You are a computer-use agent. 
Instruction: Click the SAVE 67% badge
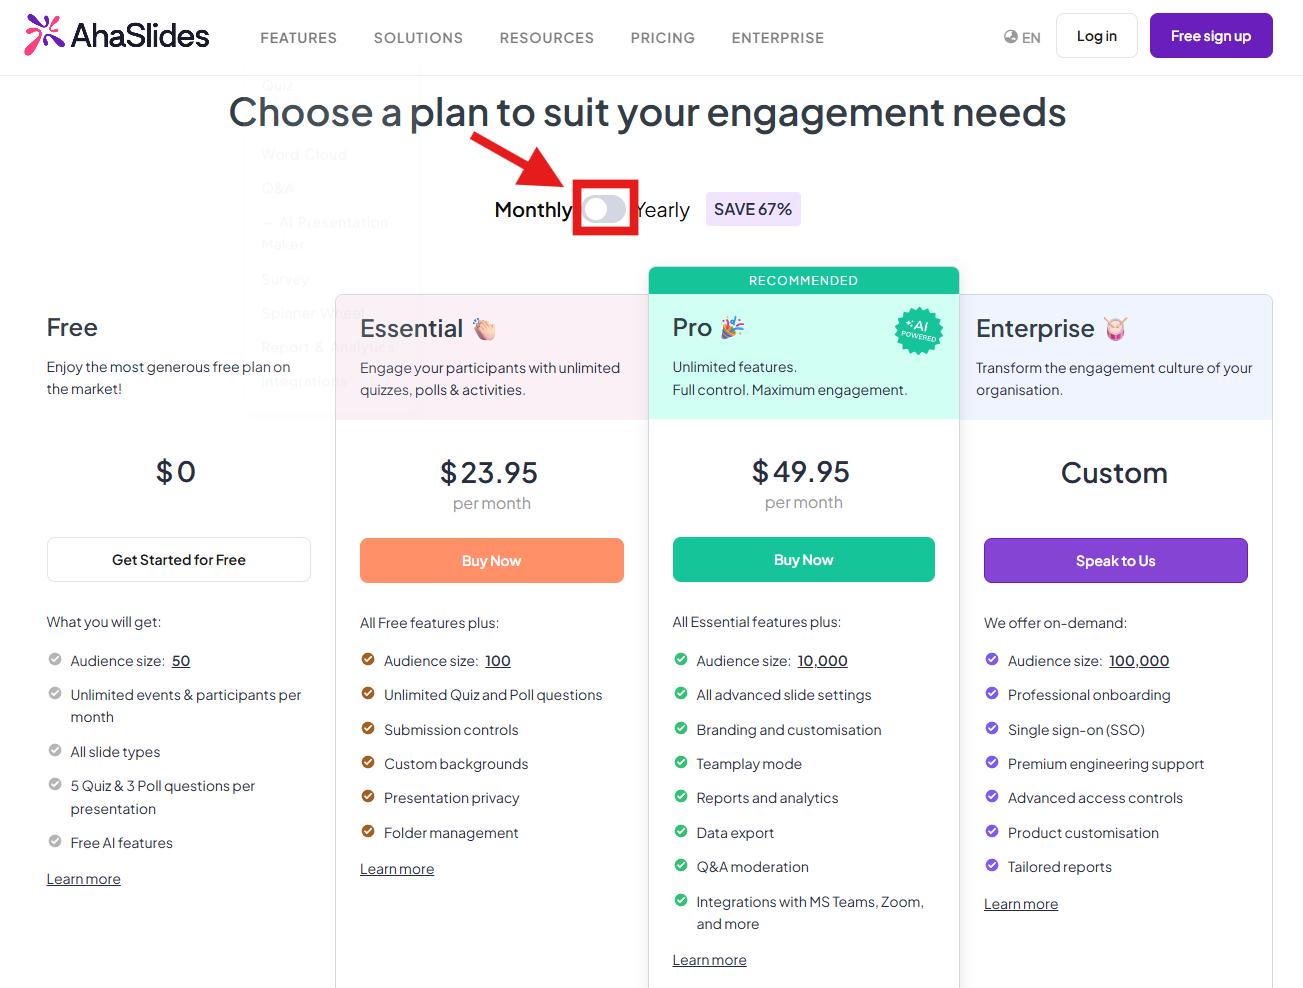click(x=753, y=209)
